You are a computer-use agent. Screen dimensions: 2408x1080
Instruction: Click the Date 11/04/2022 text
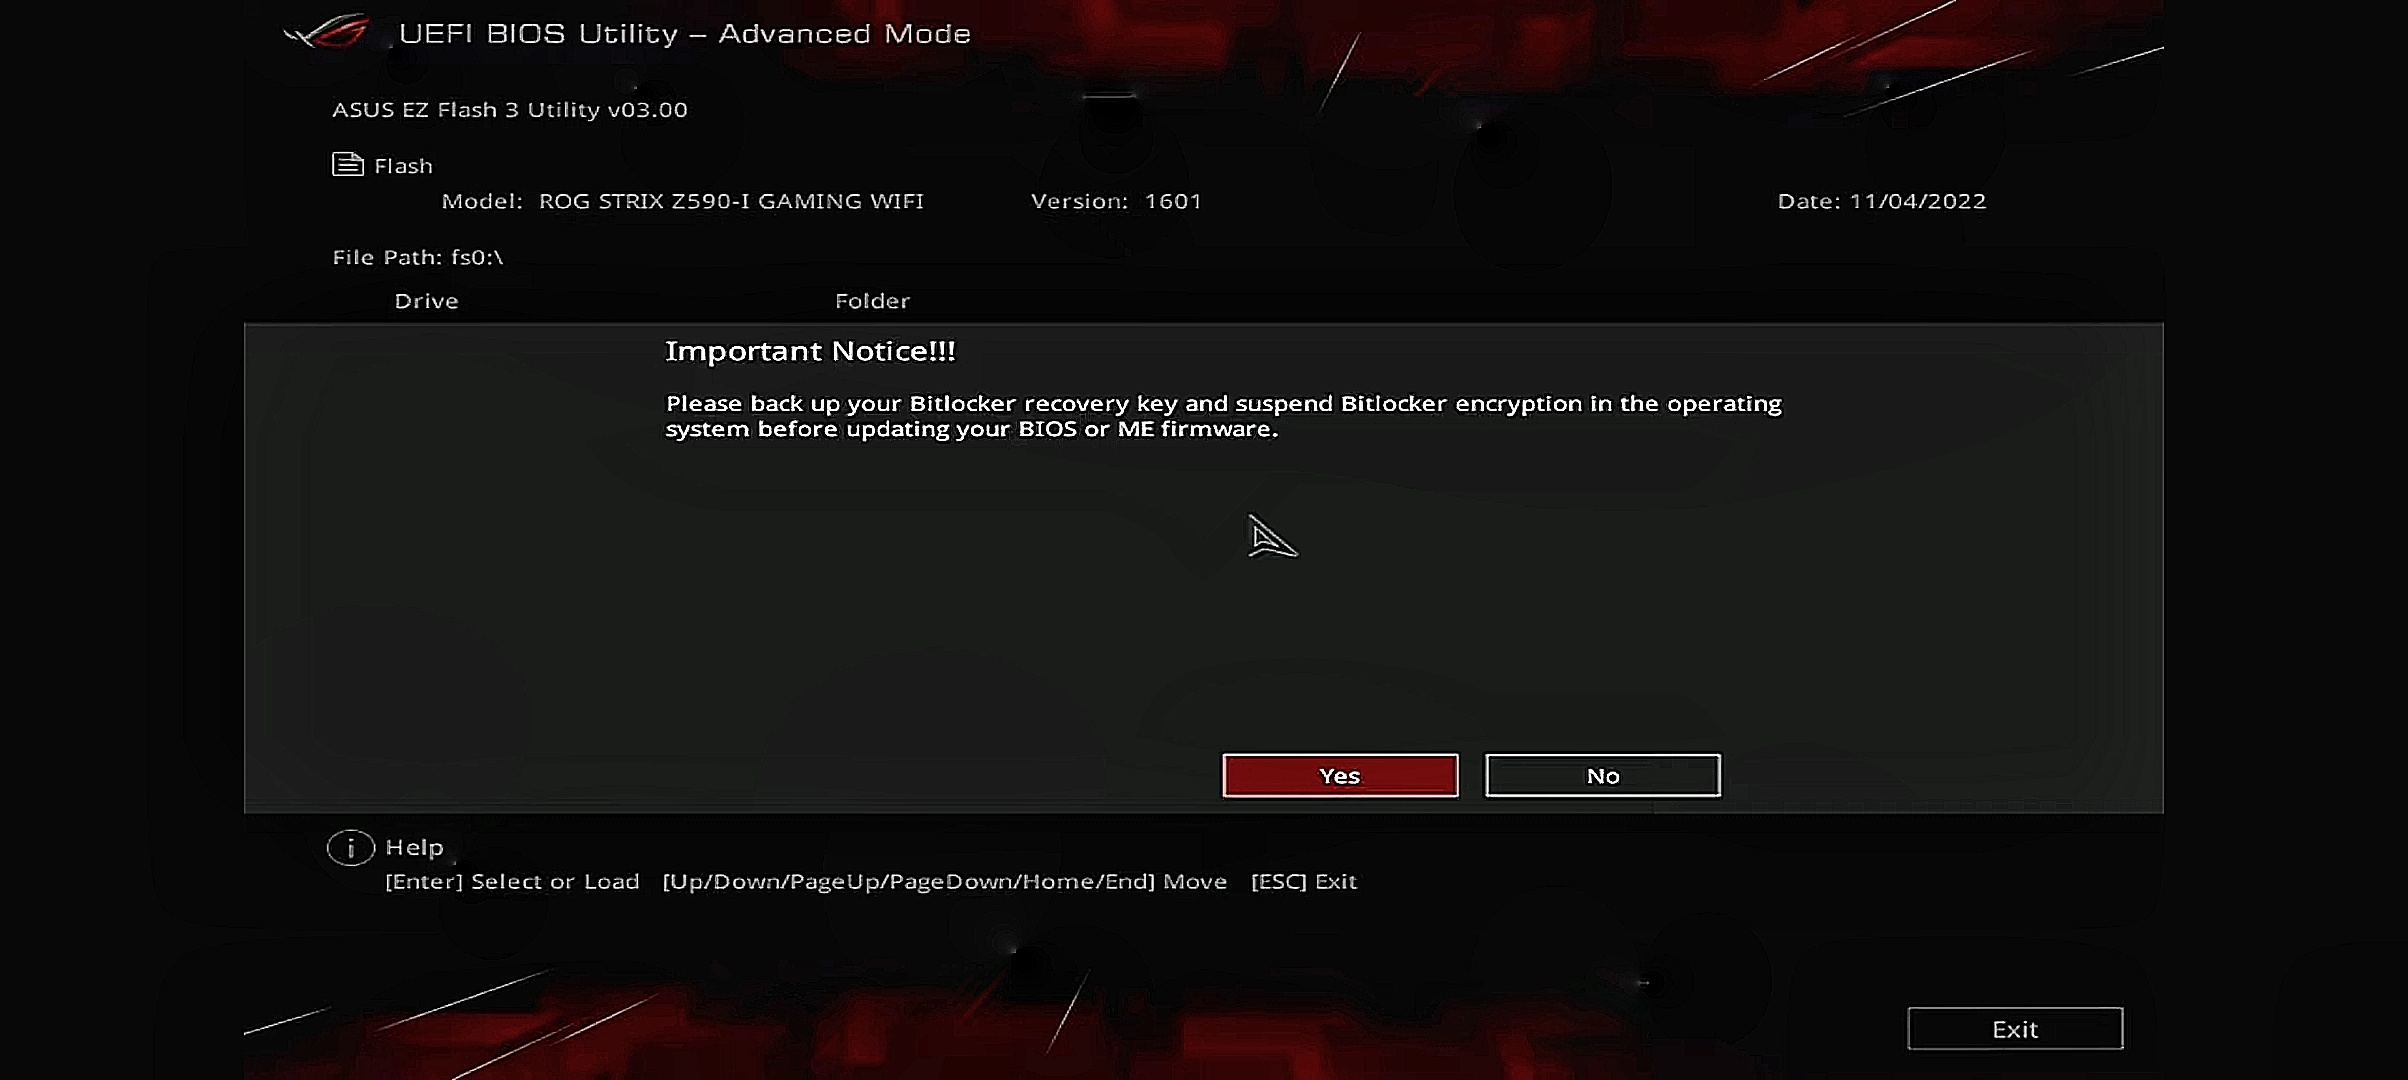1882,201
